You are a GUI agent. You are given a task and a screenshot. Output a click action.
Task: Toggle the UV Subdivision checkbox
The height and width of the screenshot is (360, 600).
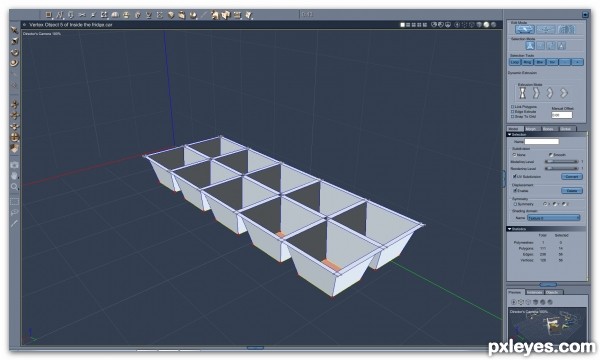[514, 176]
